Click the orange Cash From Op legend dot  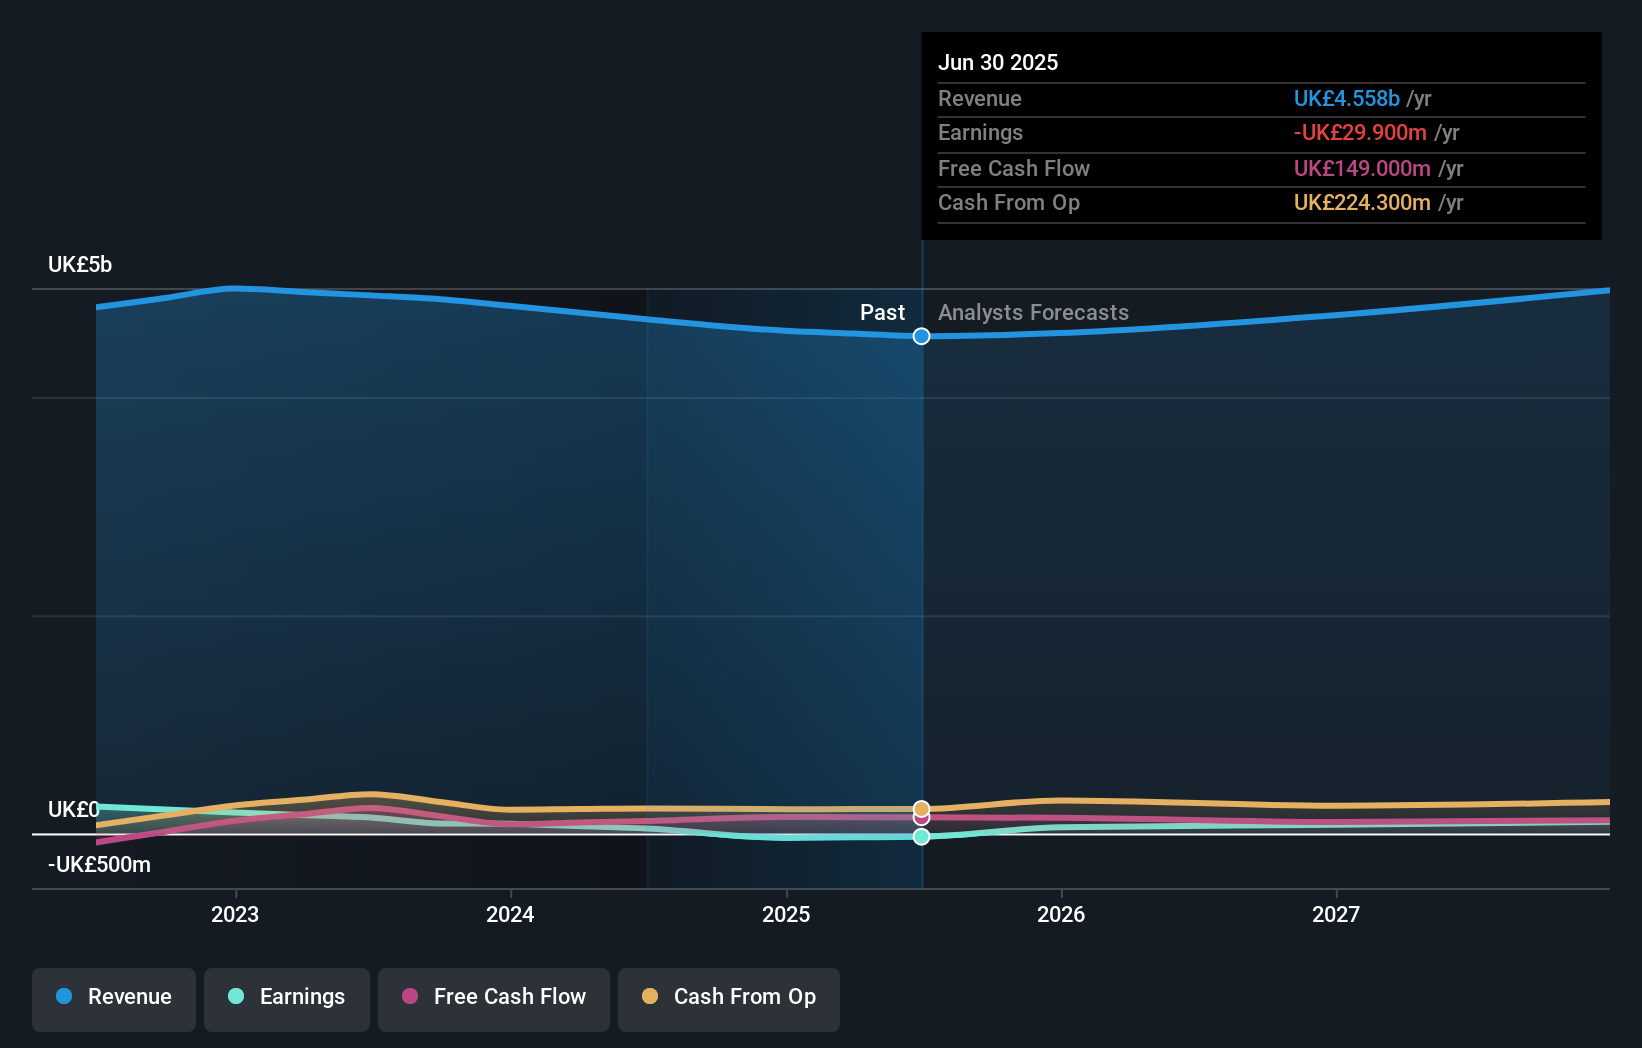(650, 997)
